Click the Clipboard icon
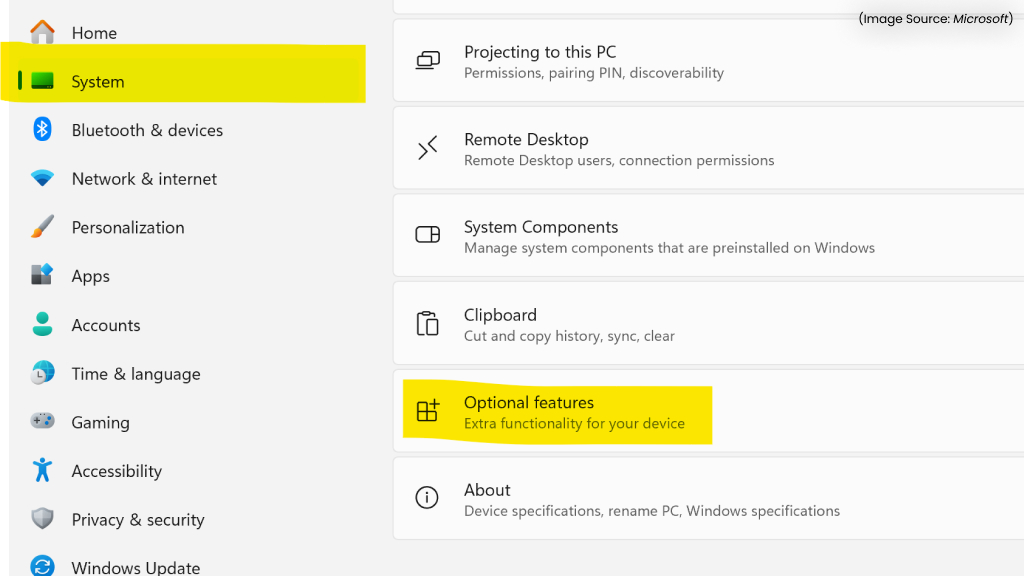1024x576 pixels. pos(427,324)
